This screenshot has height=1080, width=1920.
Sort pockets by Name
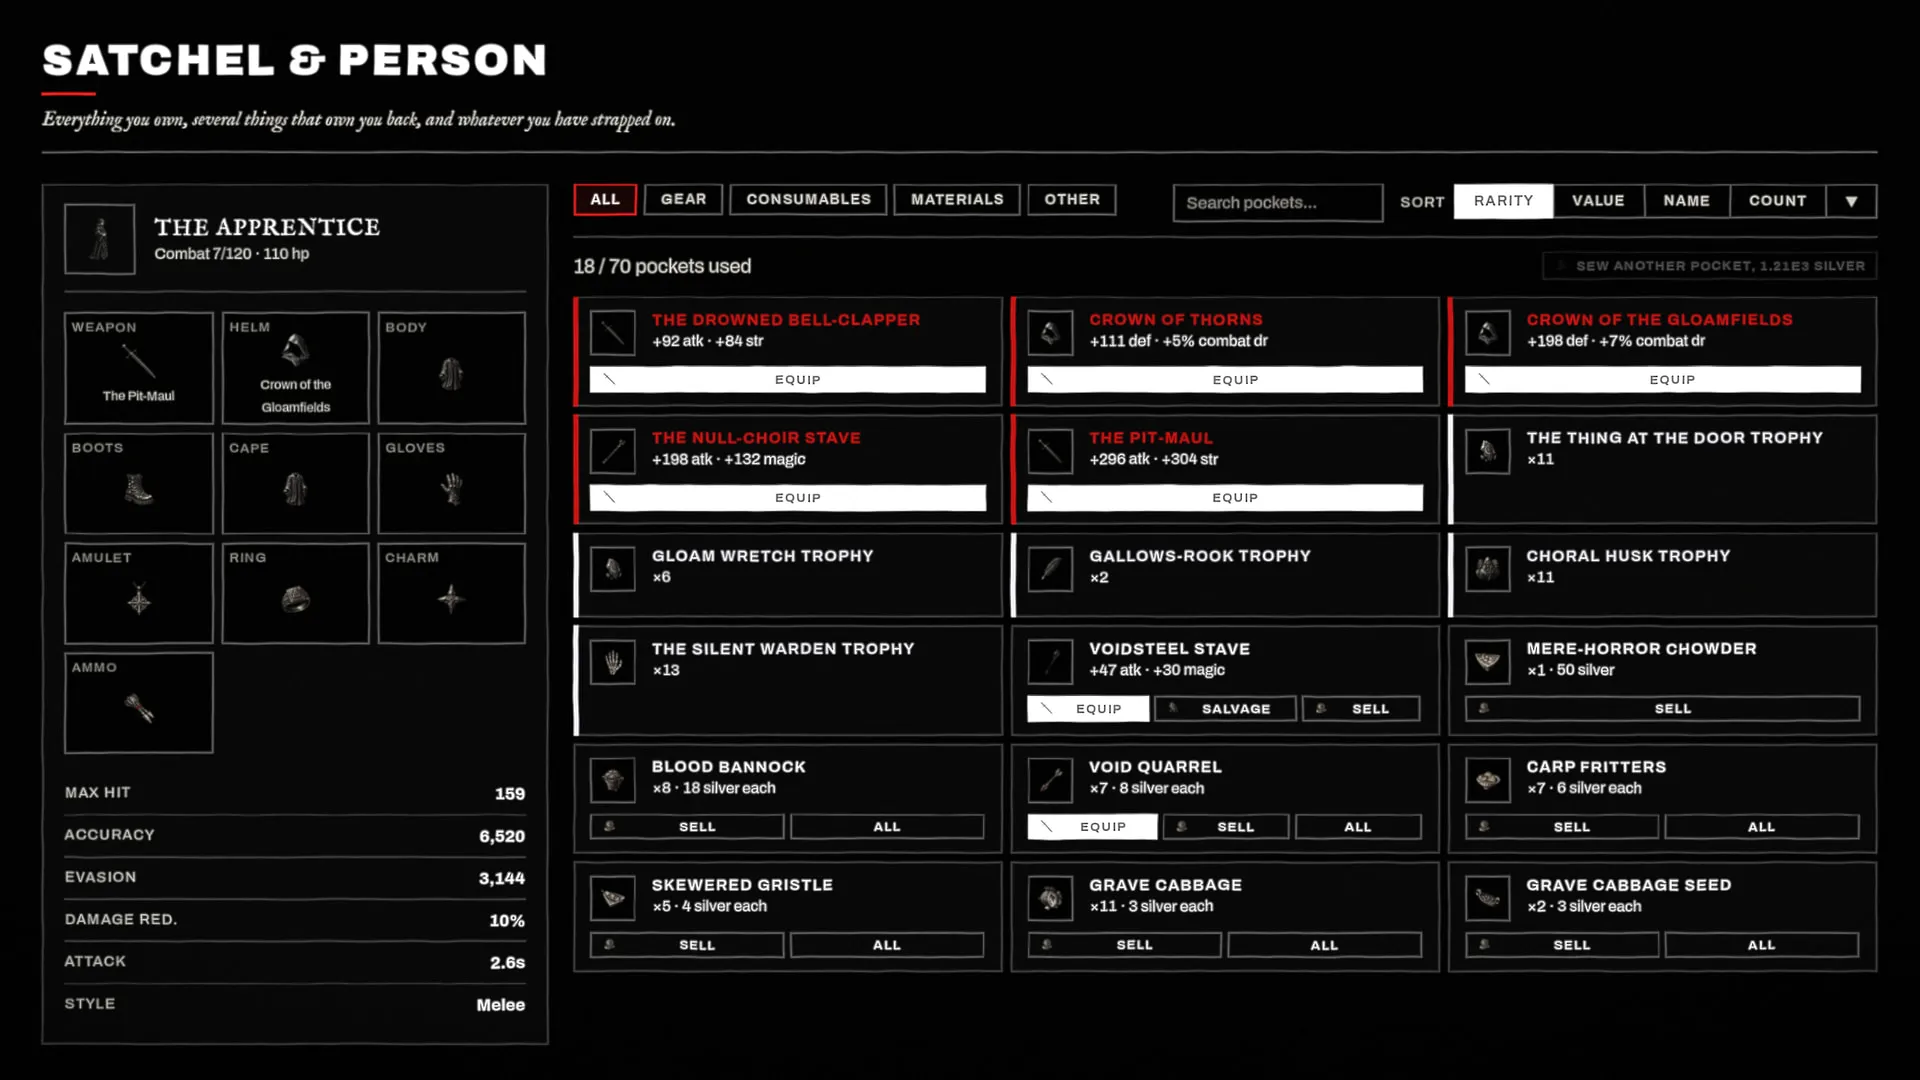click(1686, 201)
